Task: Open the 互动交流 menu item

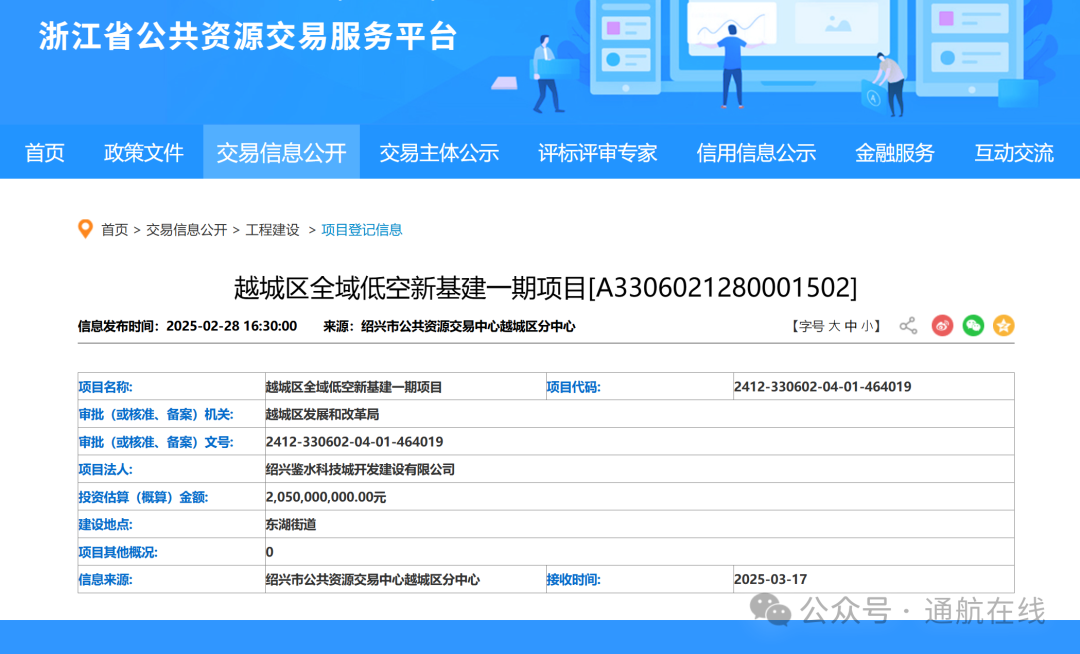Action: [x=1014, y=152]
